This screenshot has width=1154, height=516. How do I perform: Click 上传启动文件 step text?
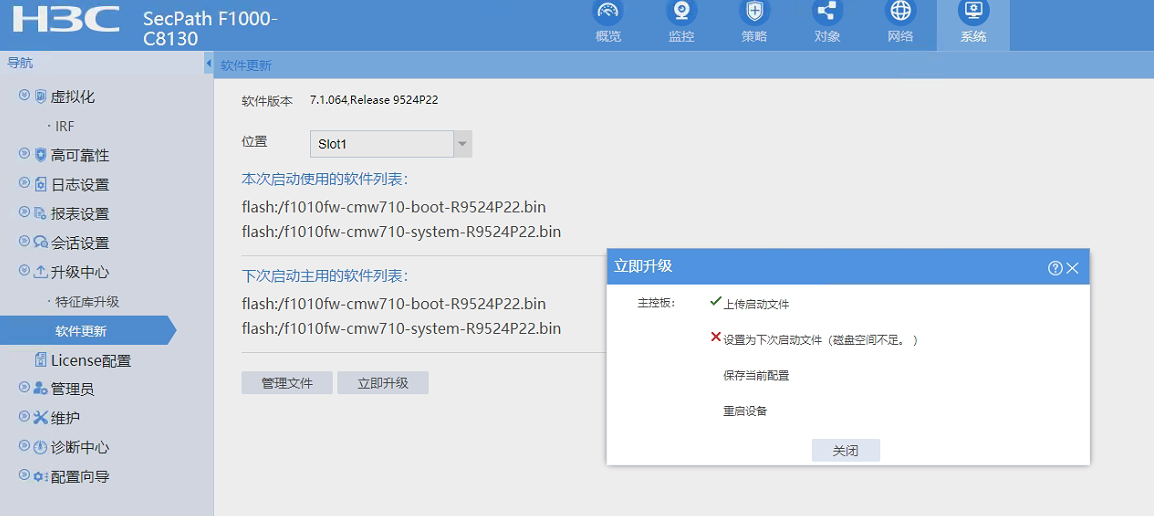756,304
